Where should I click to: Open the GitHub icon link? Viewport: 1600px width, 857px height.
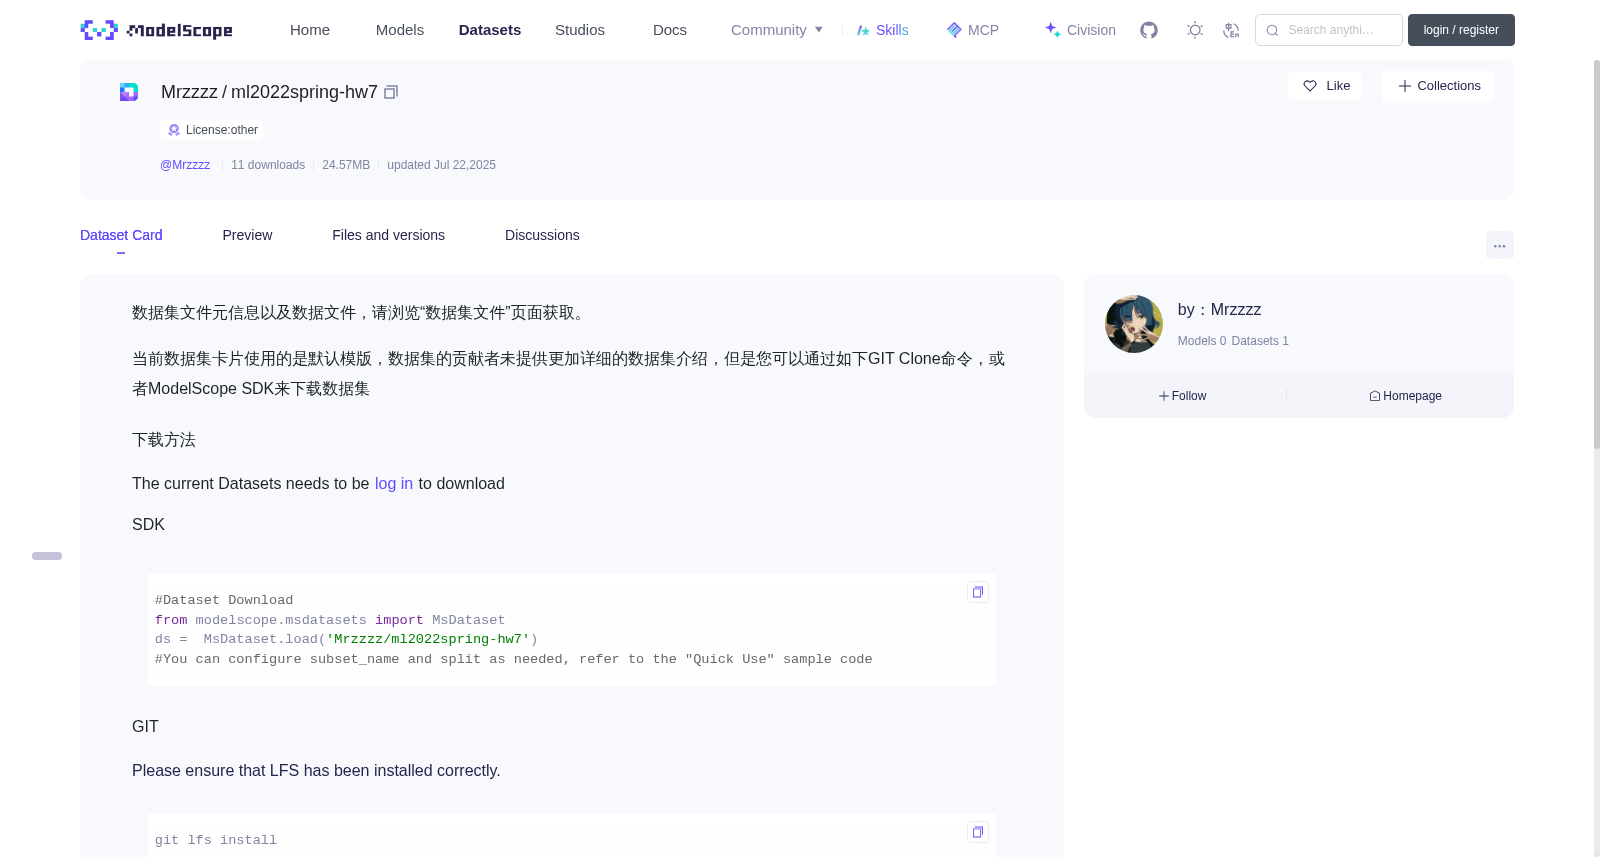click(x=1149, y=30)
